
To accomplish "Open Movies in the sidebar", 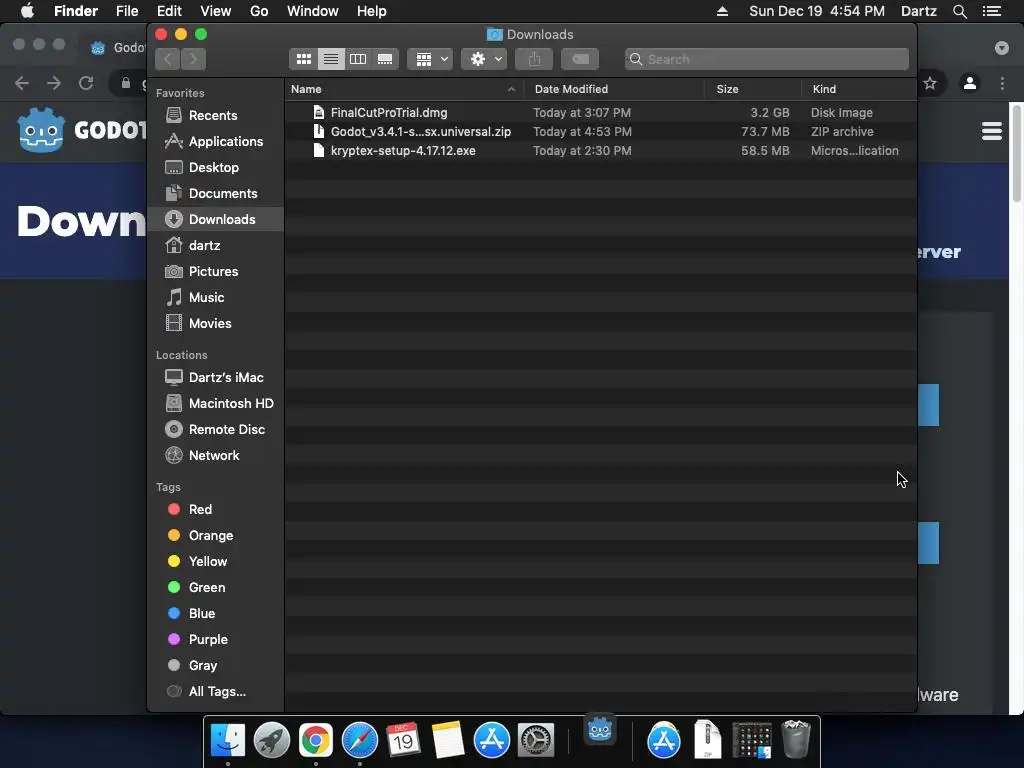I will click(x=215, y=323).
